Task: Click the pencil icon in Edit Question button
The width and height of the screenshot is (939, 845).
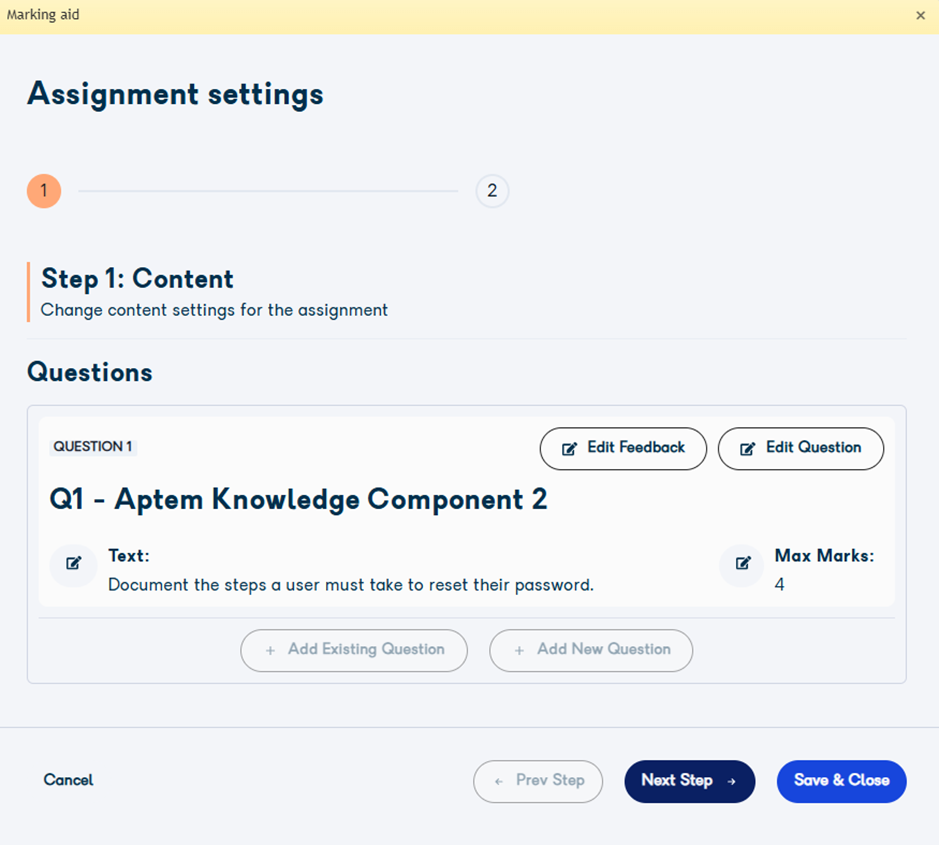Action: [747, 449]
